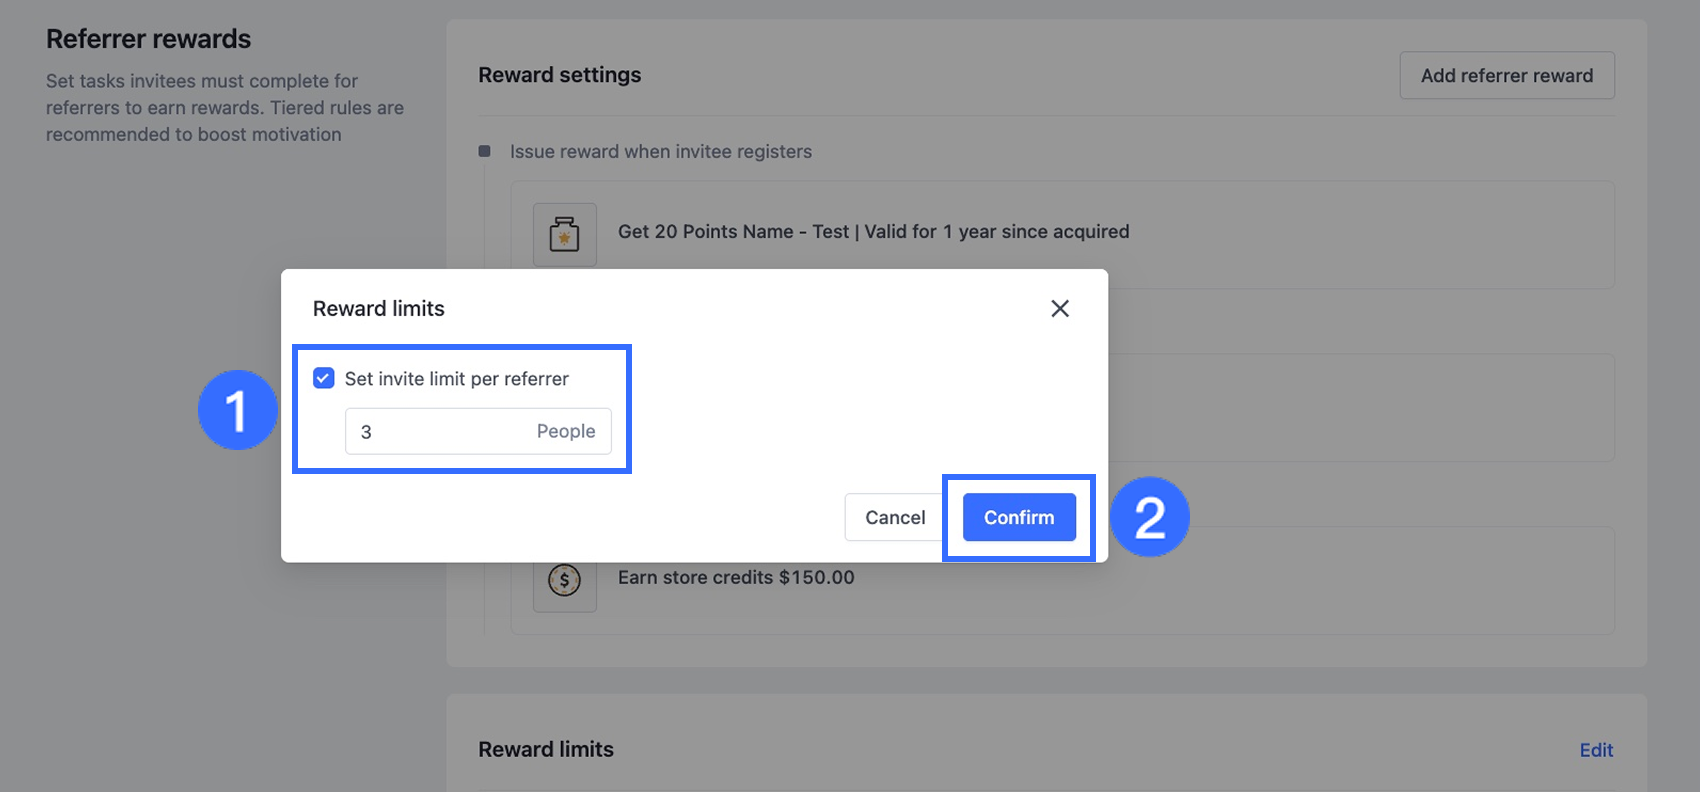Close the Reward limits dialog
The height and width of the screenshot is (792, 1700).
[x=1060, y=309]
